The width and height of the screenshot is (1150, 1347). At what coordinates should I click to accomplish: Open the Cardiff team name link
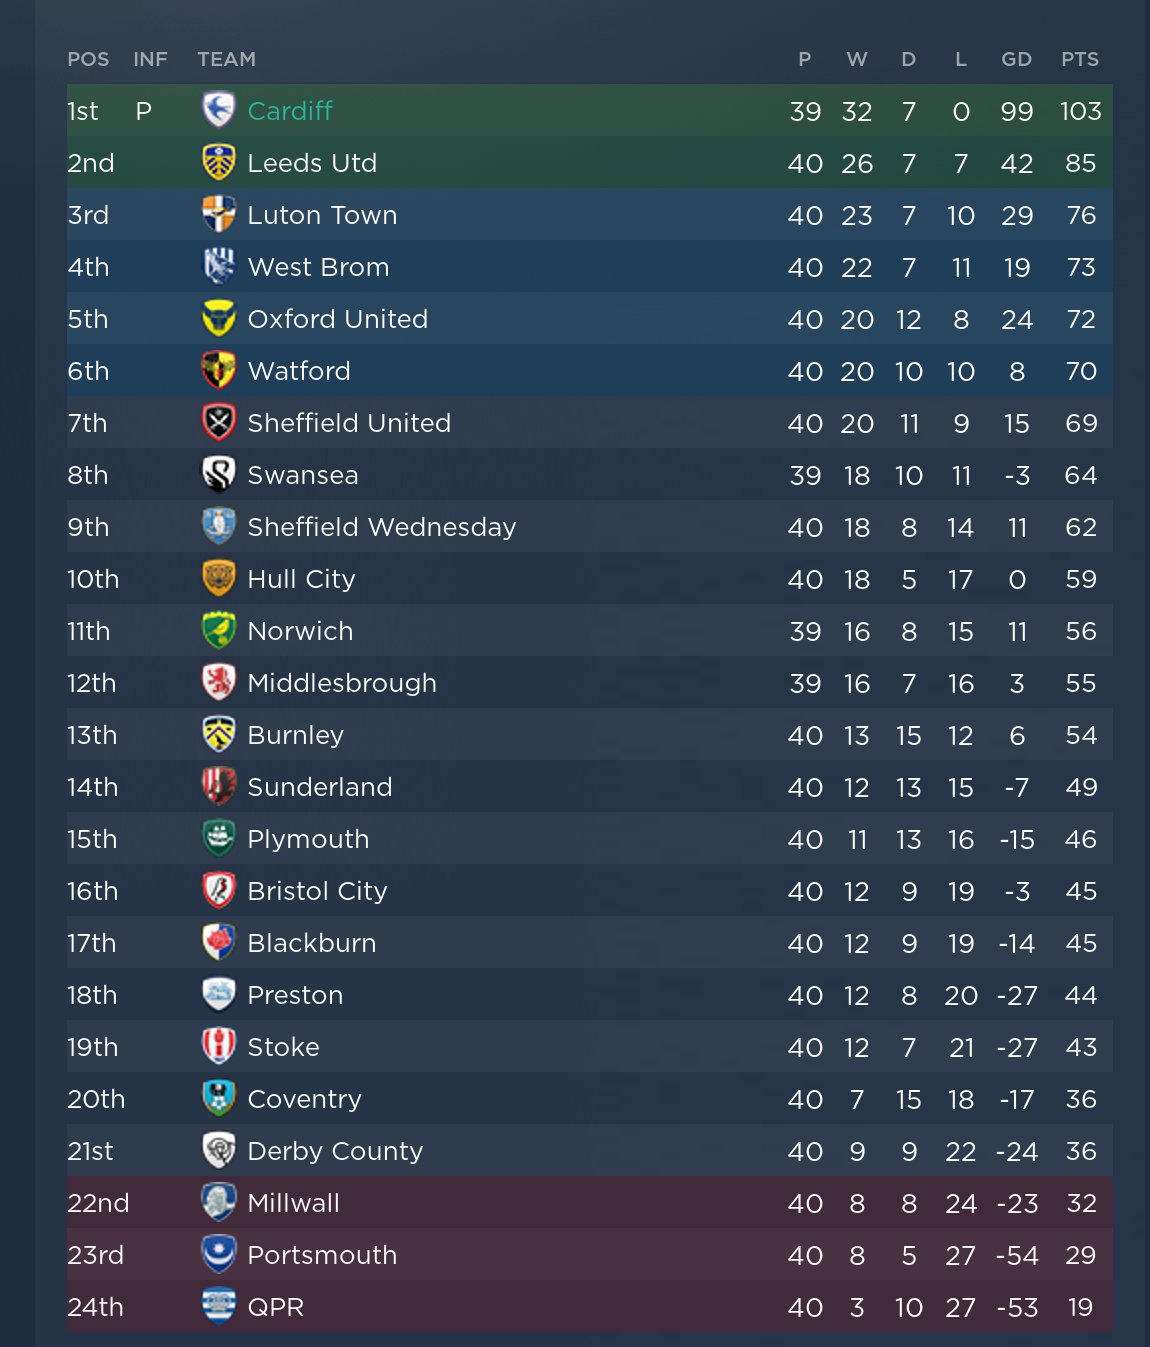click(x=290, y=111)
